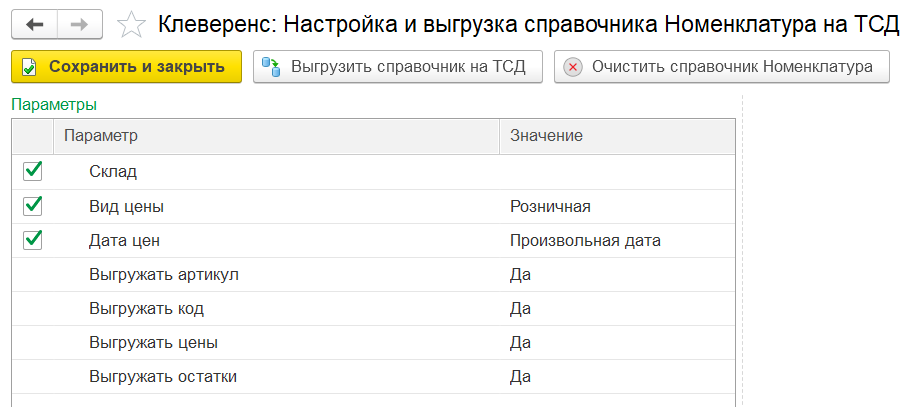
Task: Uncheck the Склад parameter checkbox
Action: [x=33, y=171]
